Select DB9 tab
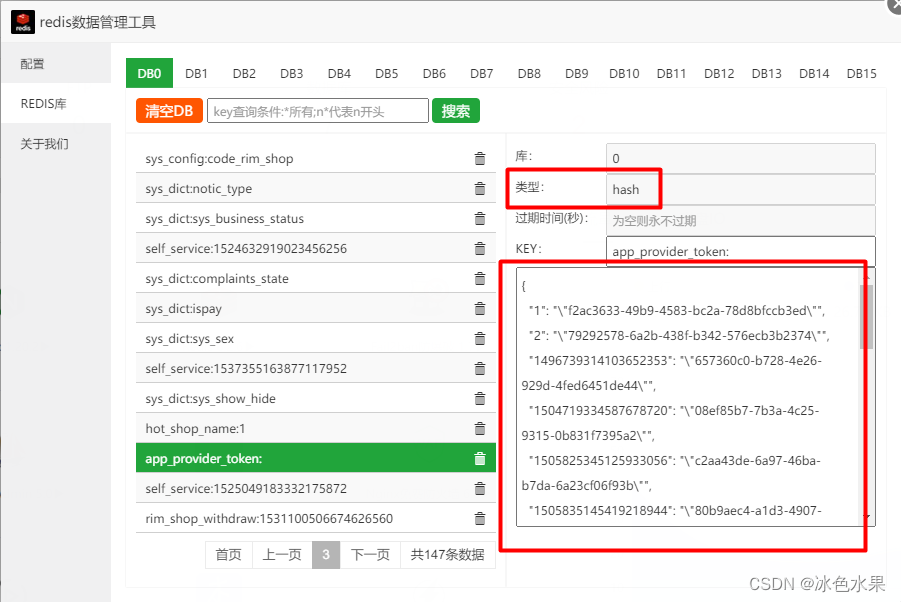This screenshot has height=602, width=901. pos(577,74)
